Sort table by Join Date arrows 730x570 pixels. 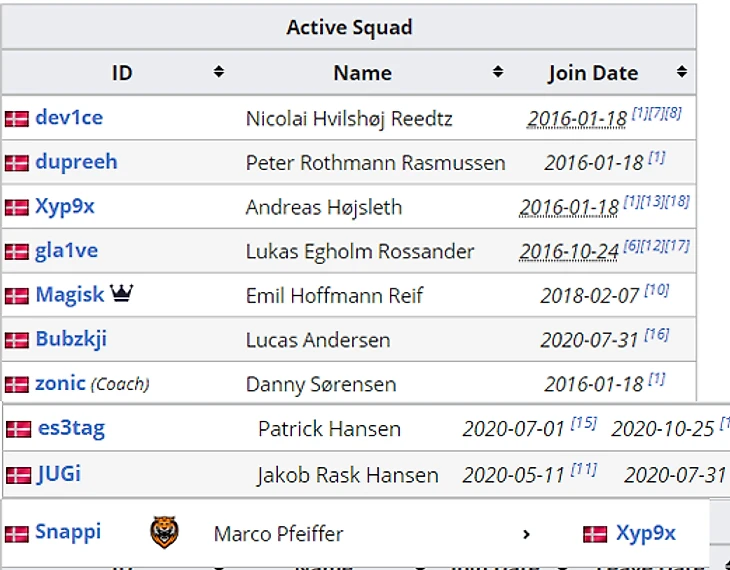(x=681, y=72)
